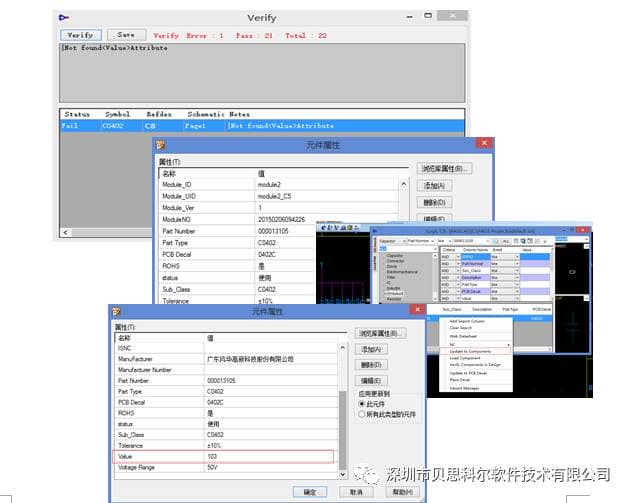
Task: Select Electromechanical in the category list
Action: (402, 272)
